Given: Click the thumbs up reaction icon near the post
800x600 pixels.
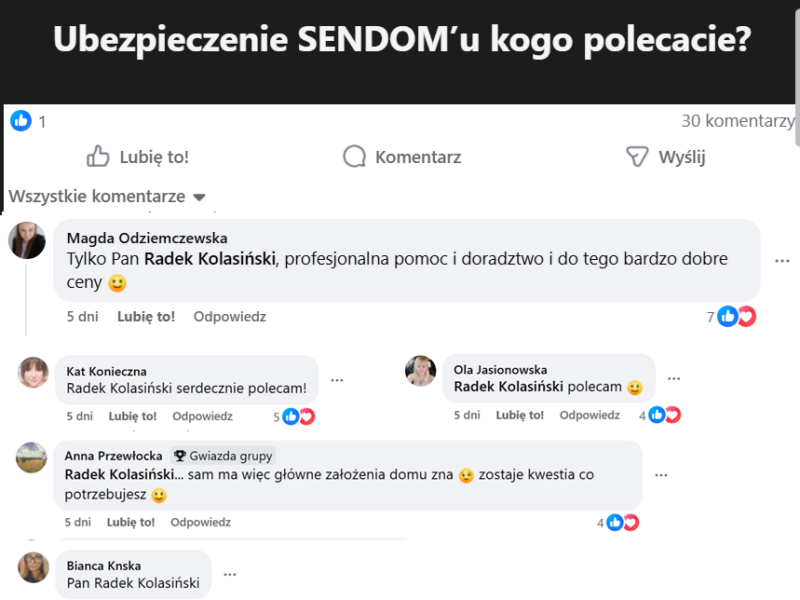Looking at the screenshot, I should (x=21, y=120).
